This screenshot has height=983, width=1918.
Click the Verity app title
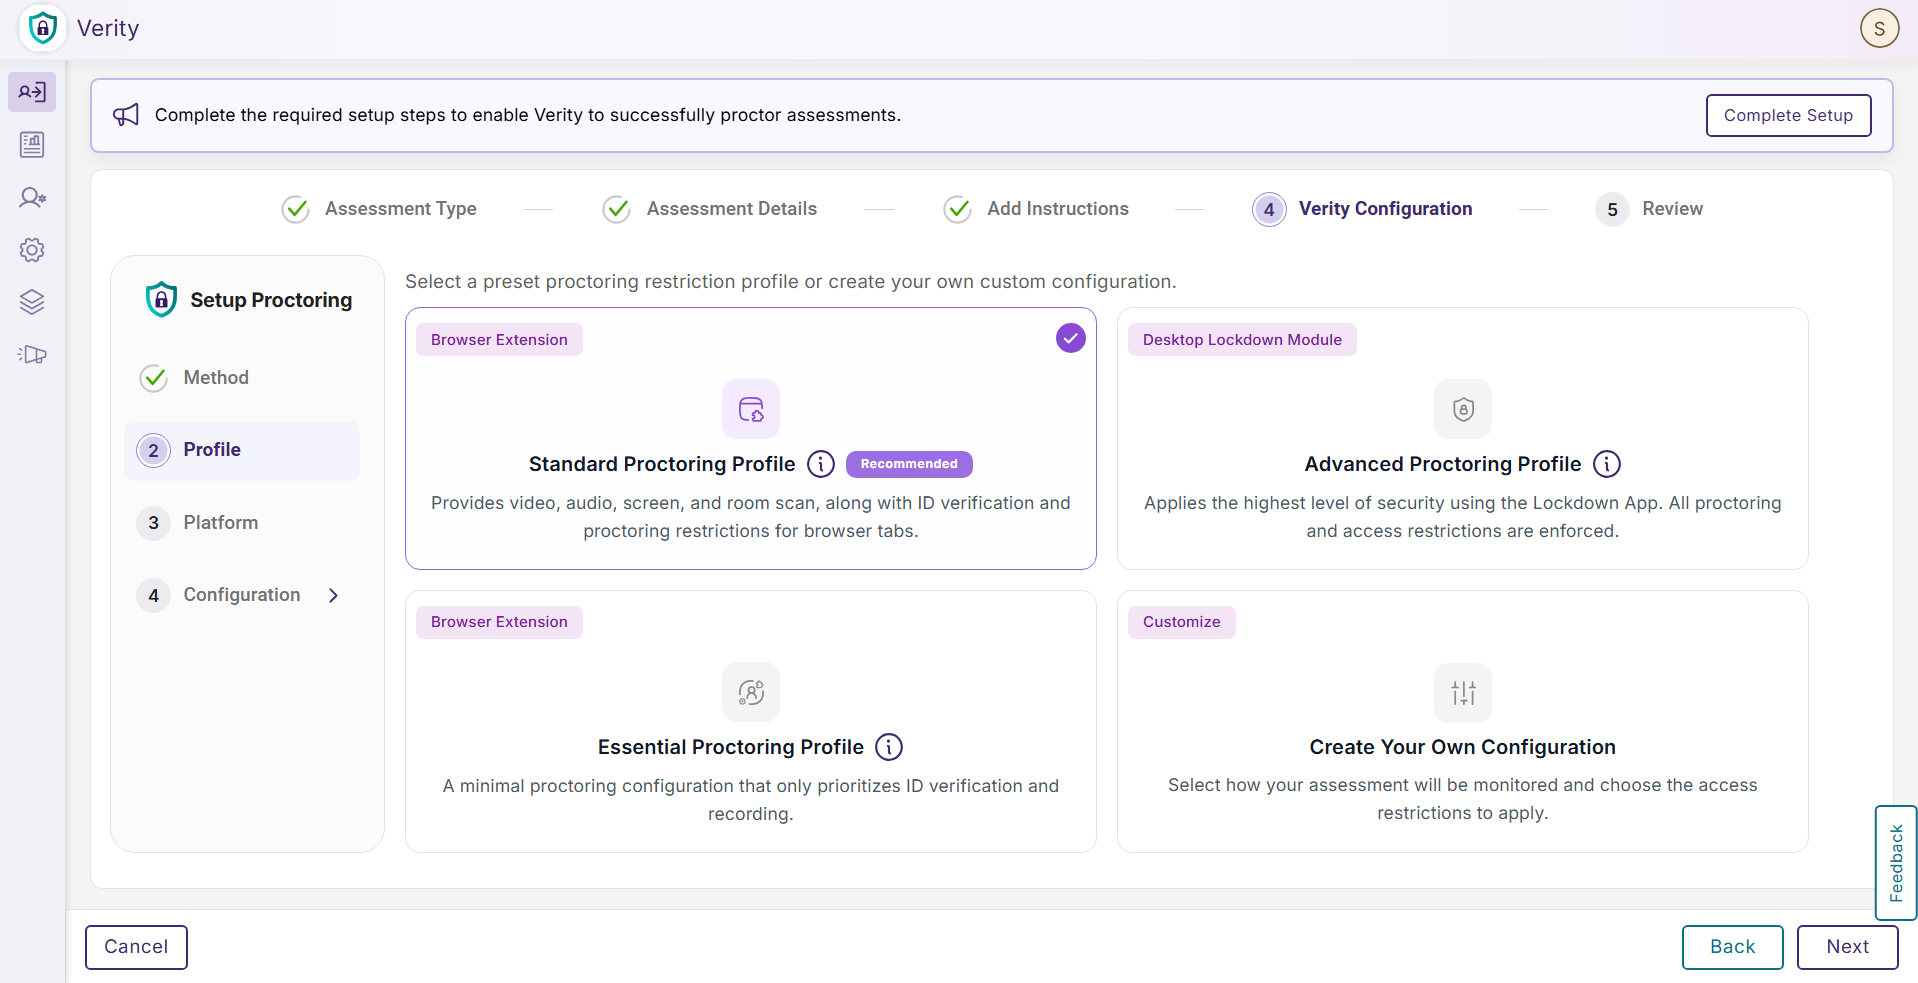108,28
